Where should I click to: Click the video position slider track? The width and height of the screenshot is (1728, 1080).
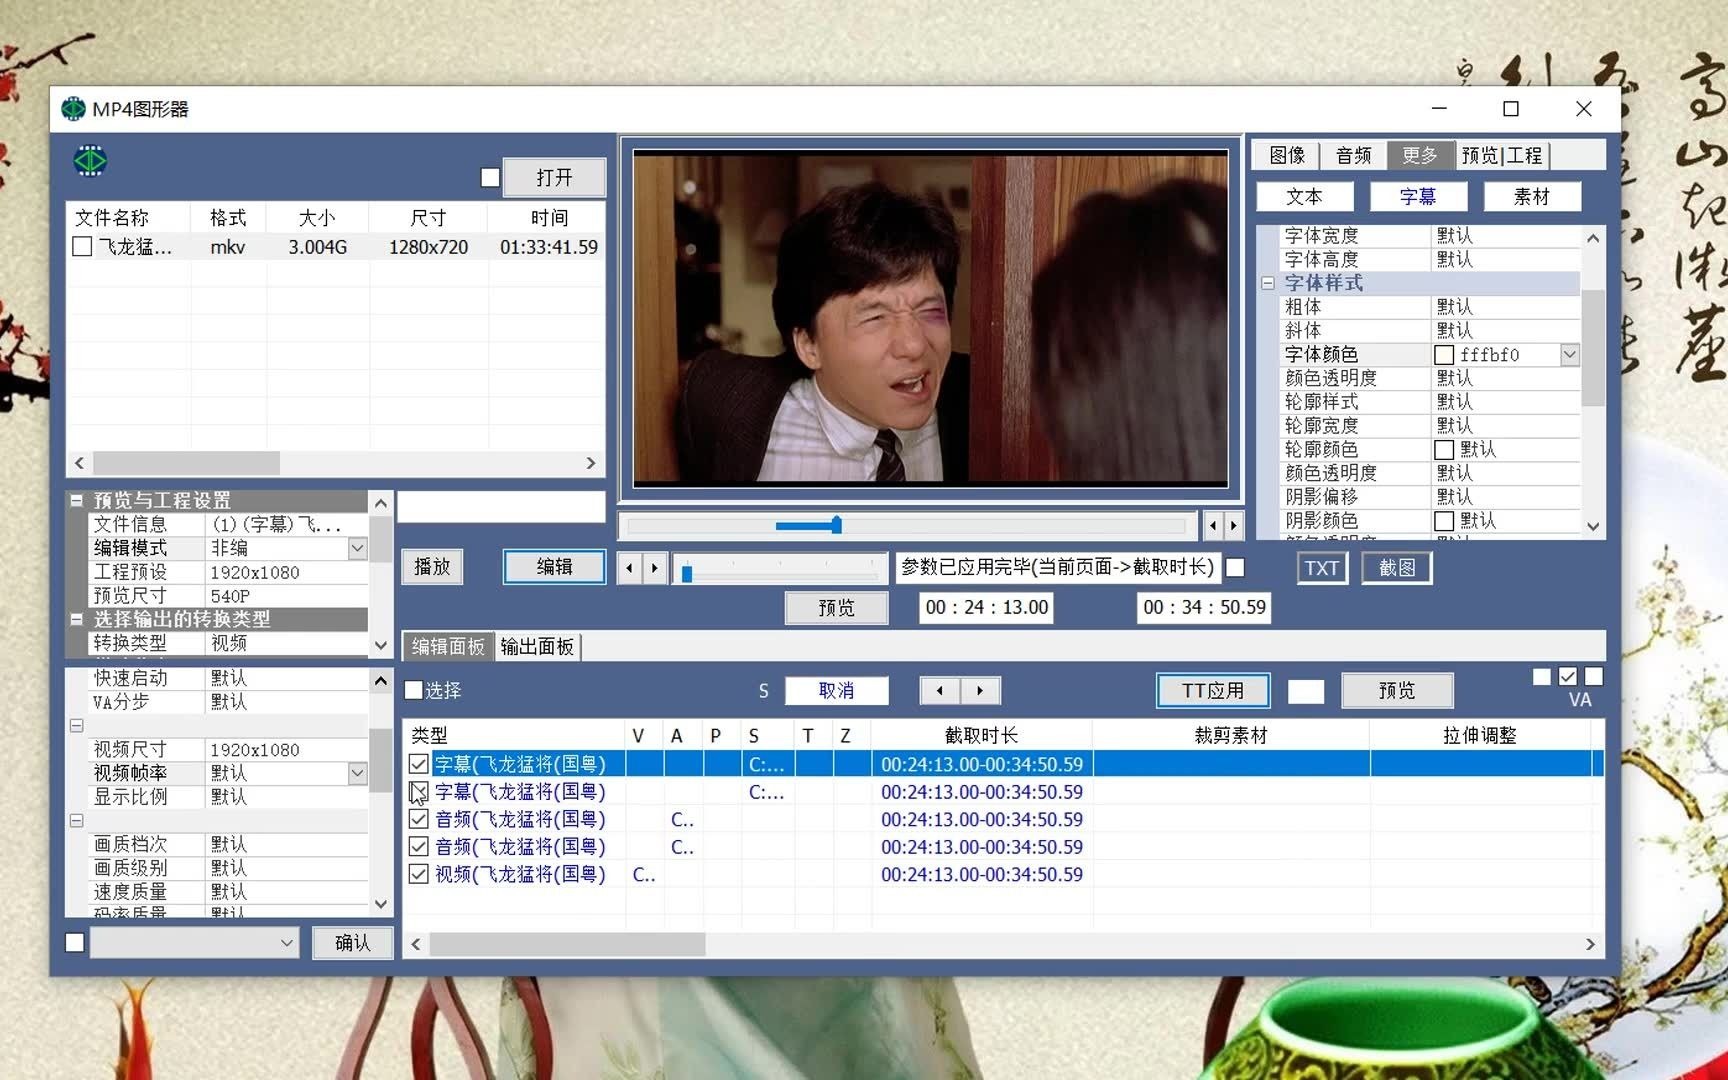[x=906, y=525]
